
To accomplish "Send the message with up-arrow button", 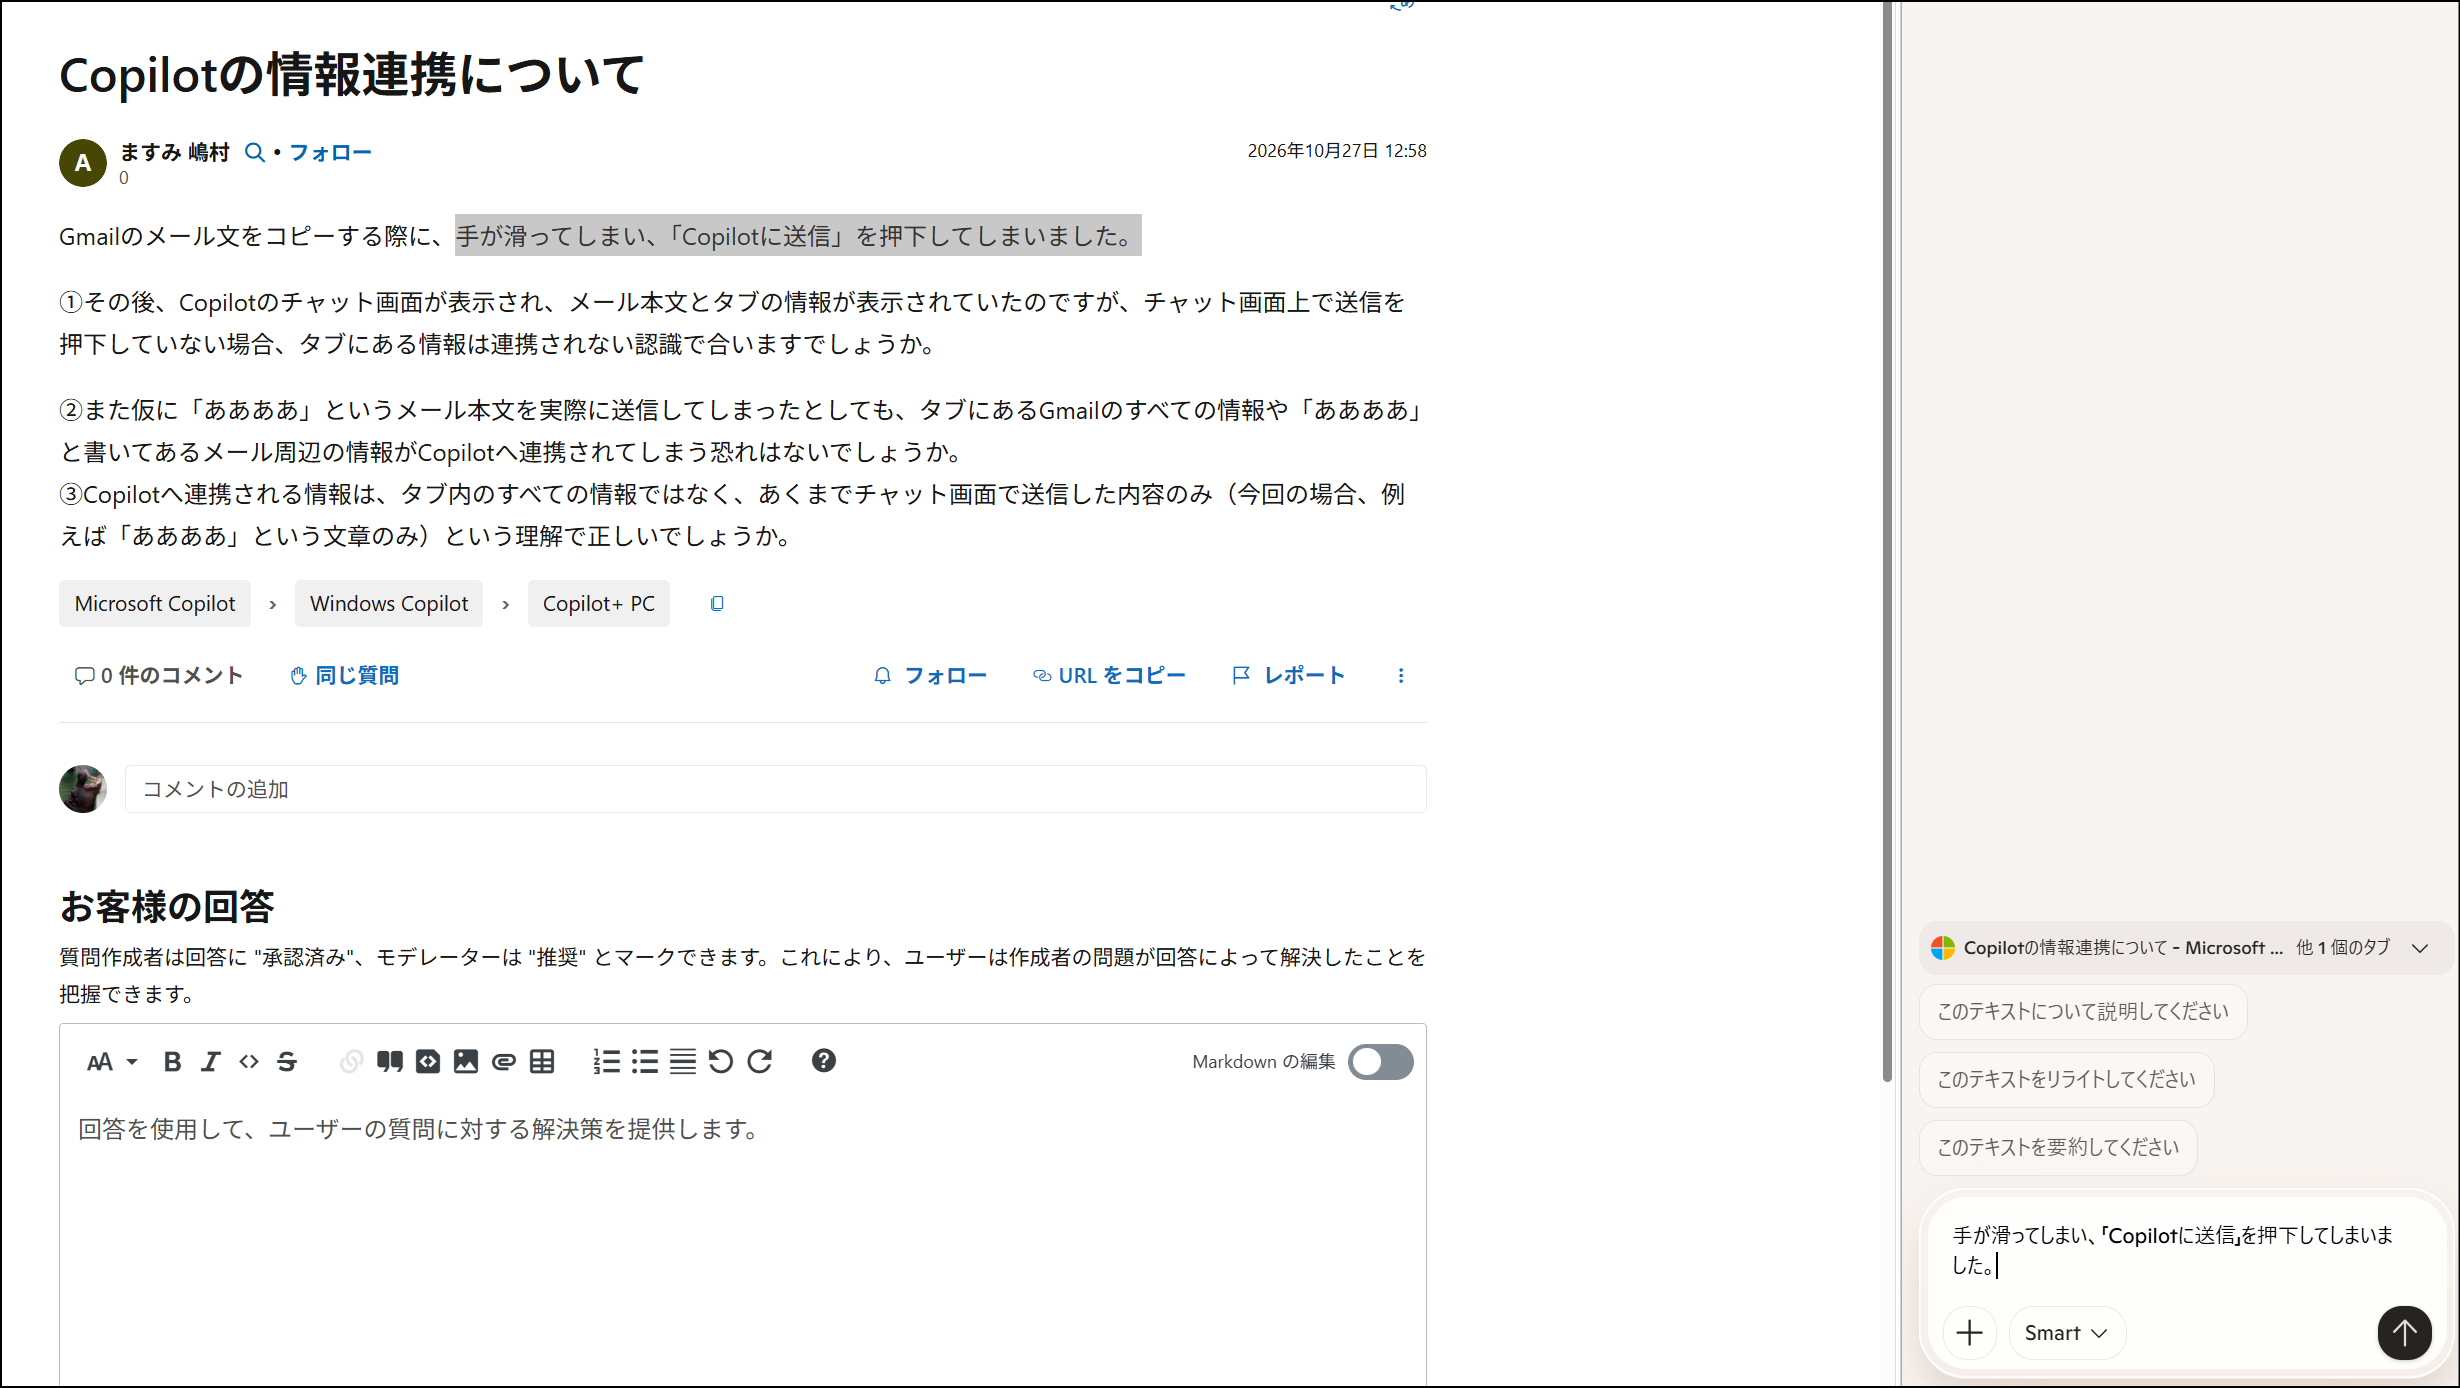I will 2404,1333.
